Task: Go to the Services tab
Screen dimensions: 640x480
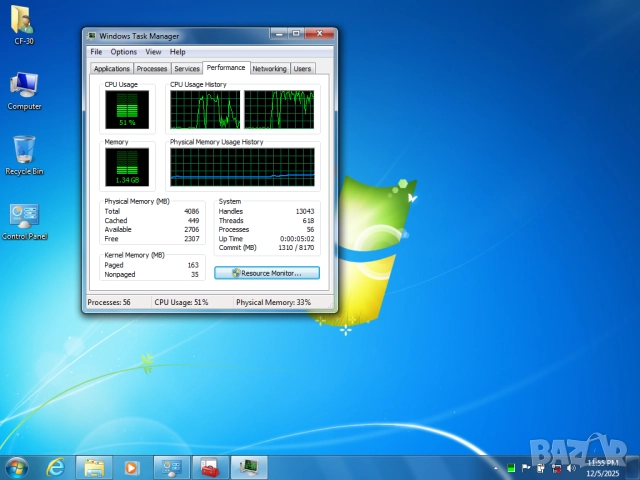Action: click(x=186, y=69)
